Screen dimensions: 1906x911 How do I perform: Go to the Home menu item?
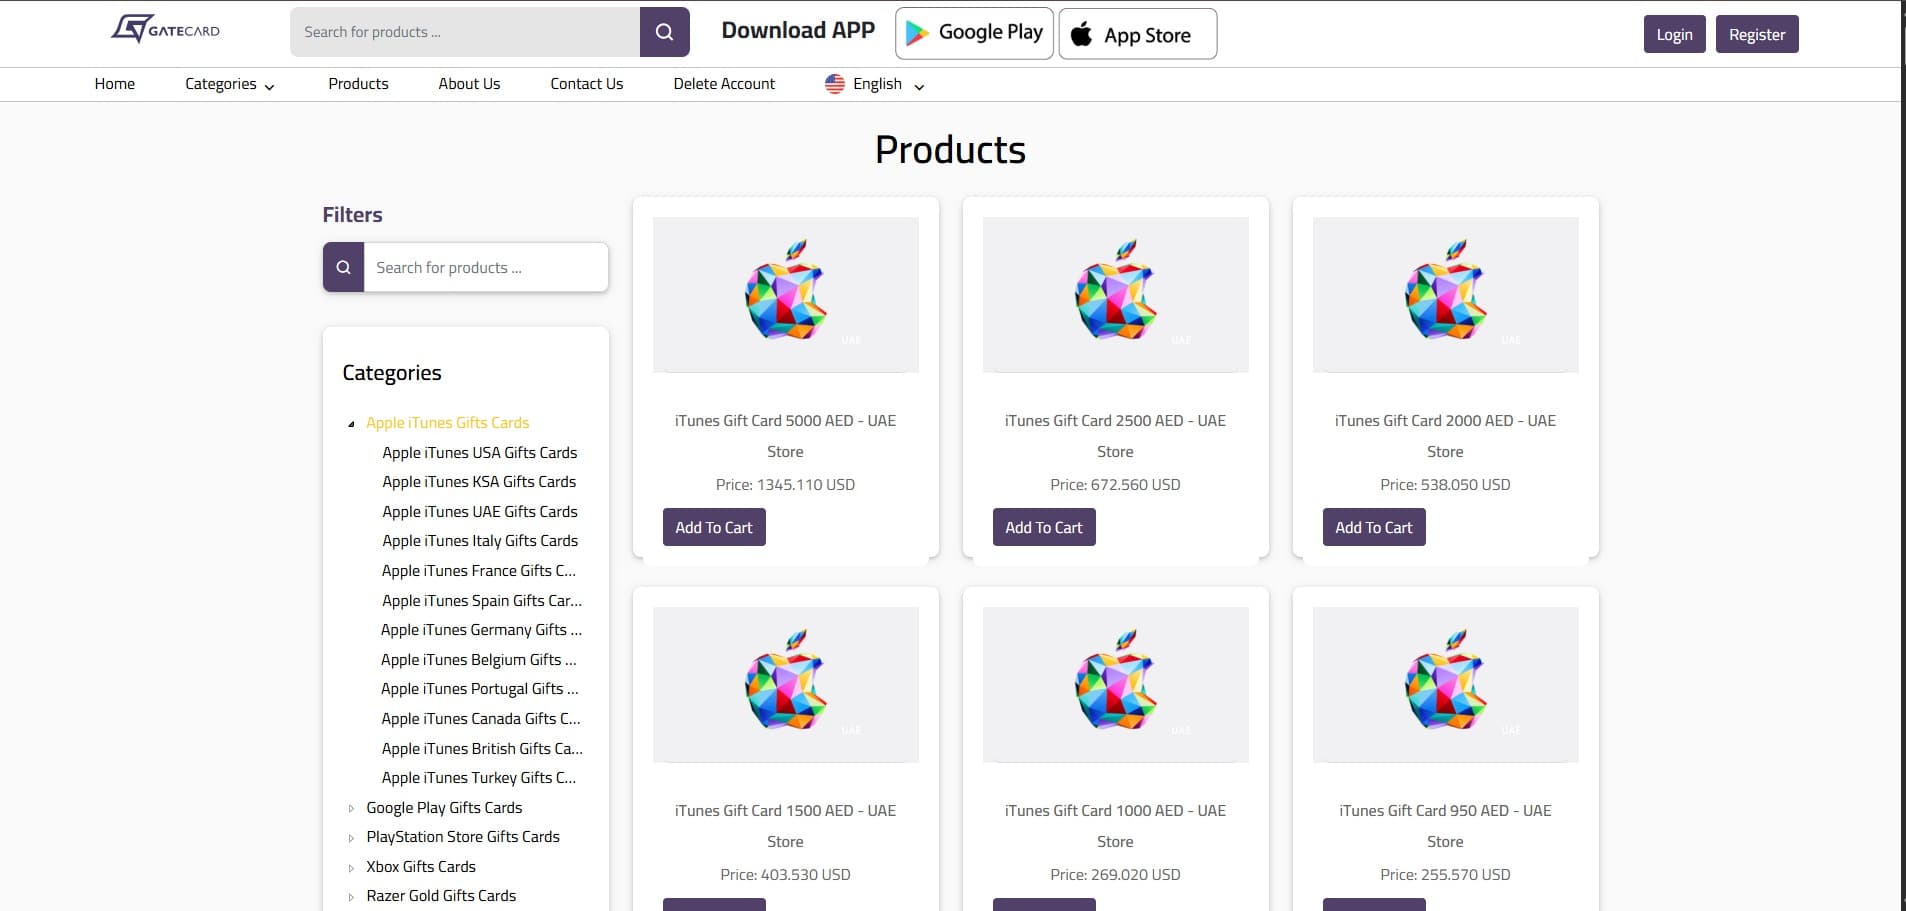pyautogui.click(x=115, y=84)
